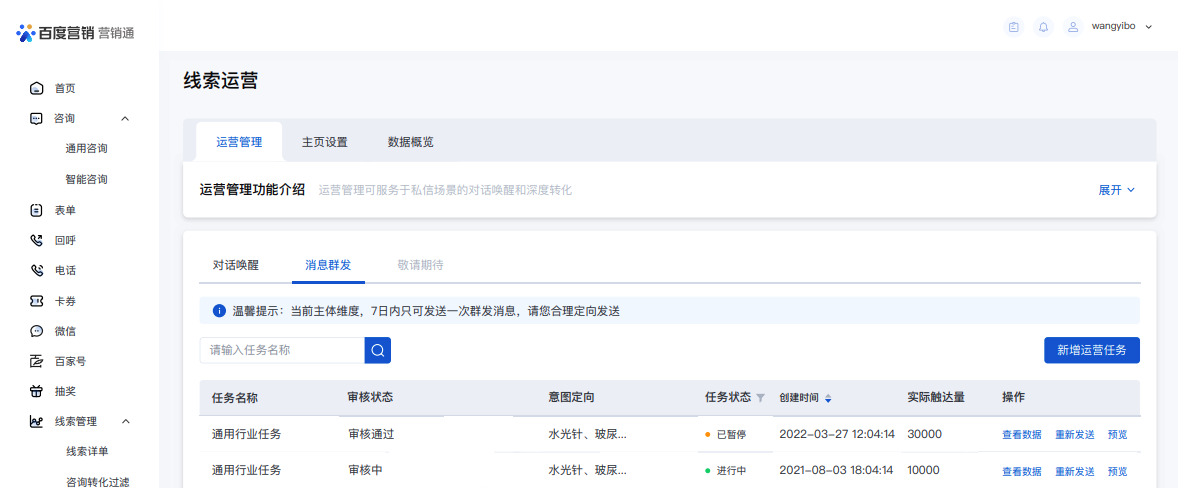
Task: Focus the 请输入任务名称 search field
Action: click(x=282, y=350)
